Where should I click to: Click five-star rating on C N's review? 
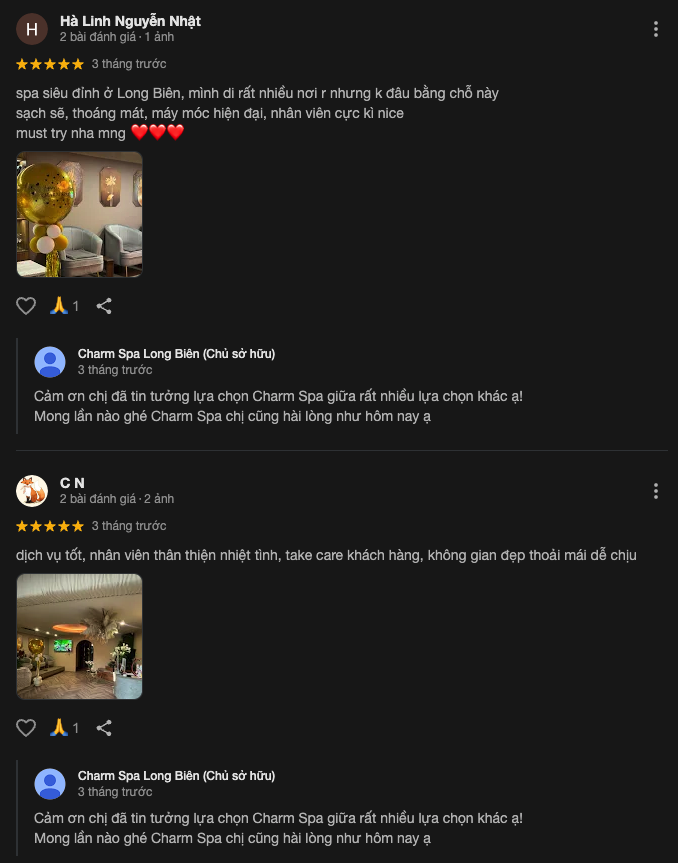(x=50, y=526)
